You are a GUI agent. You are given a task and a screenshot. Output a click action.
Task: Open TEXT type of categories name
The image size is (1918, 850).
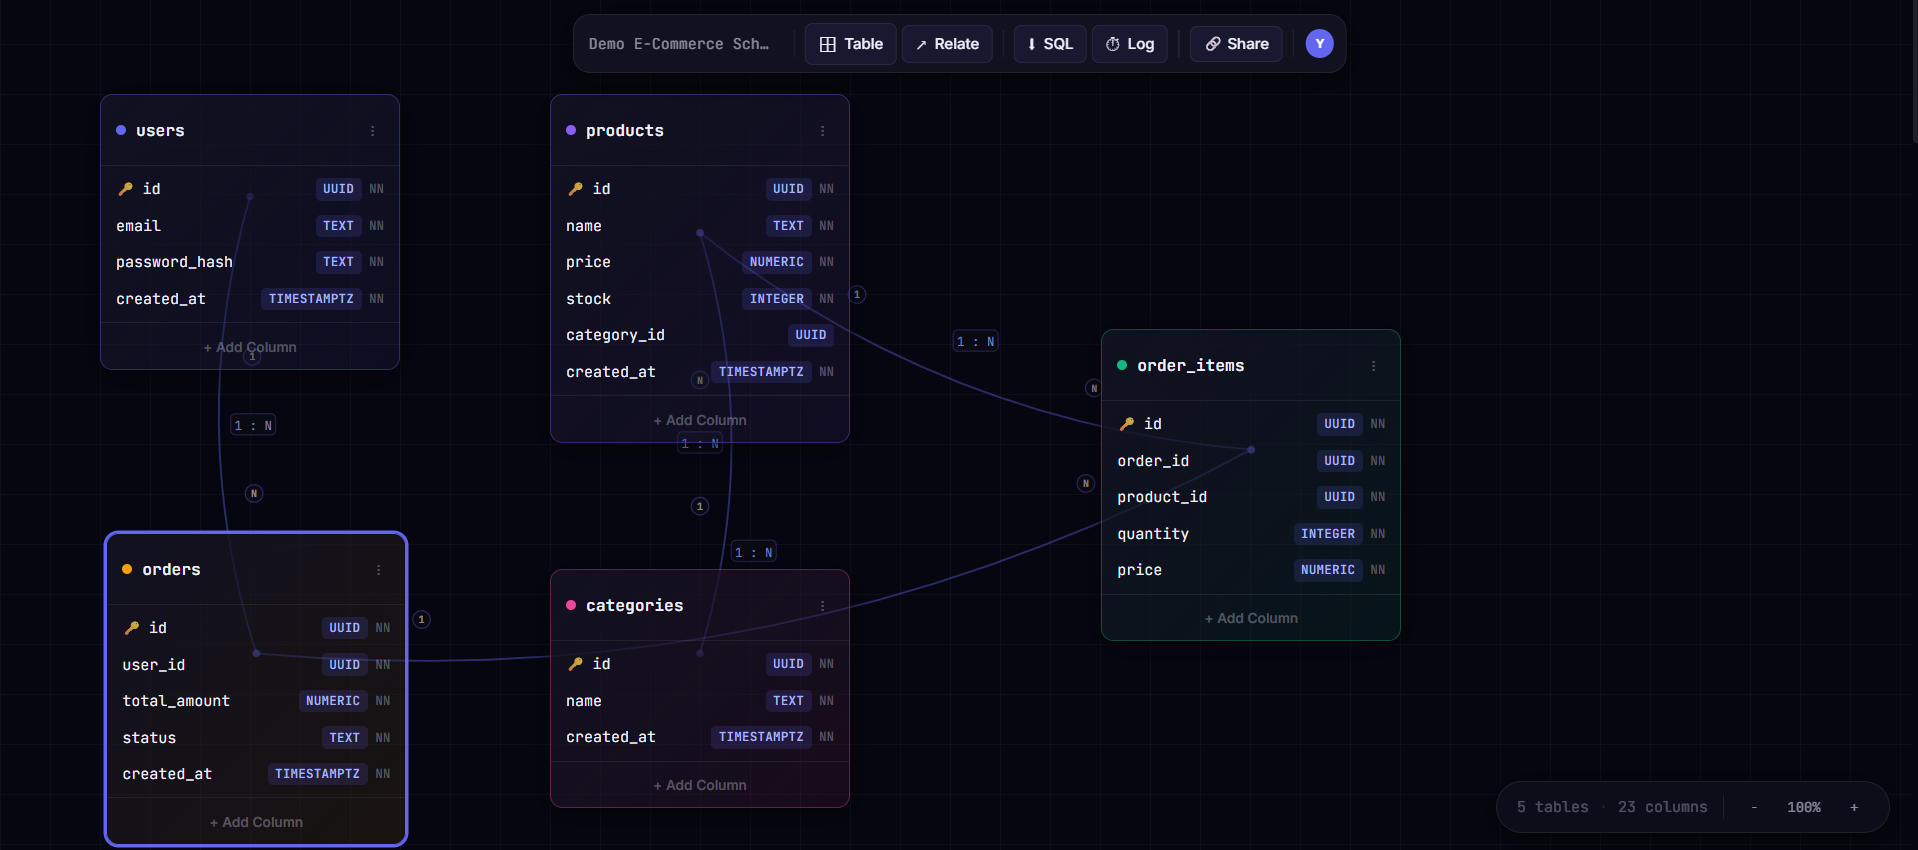[789, 701]
